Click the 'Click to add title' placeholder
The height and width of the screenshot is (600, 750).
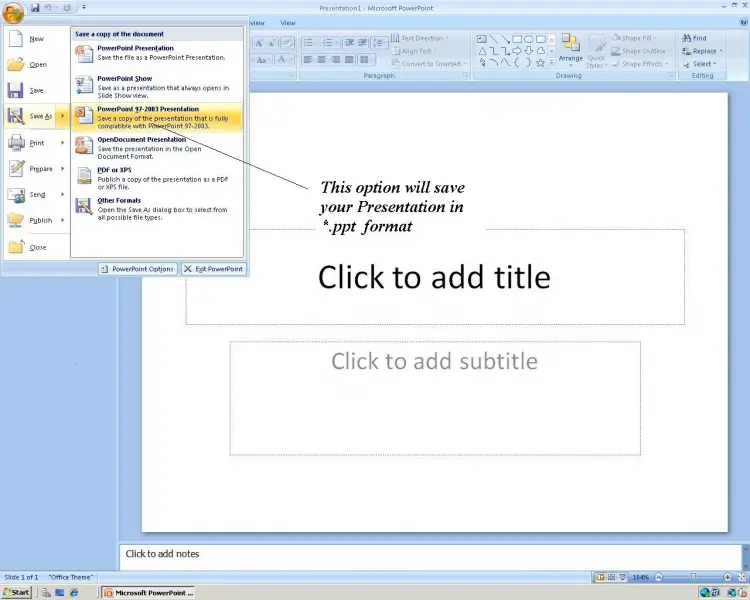coord(435,277)
